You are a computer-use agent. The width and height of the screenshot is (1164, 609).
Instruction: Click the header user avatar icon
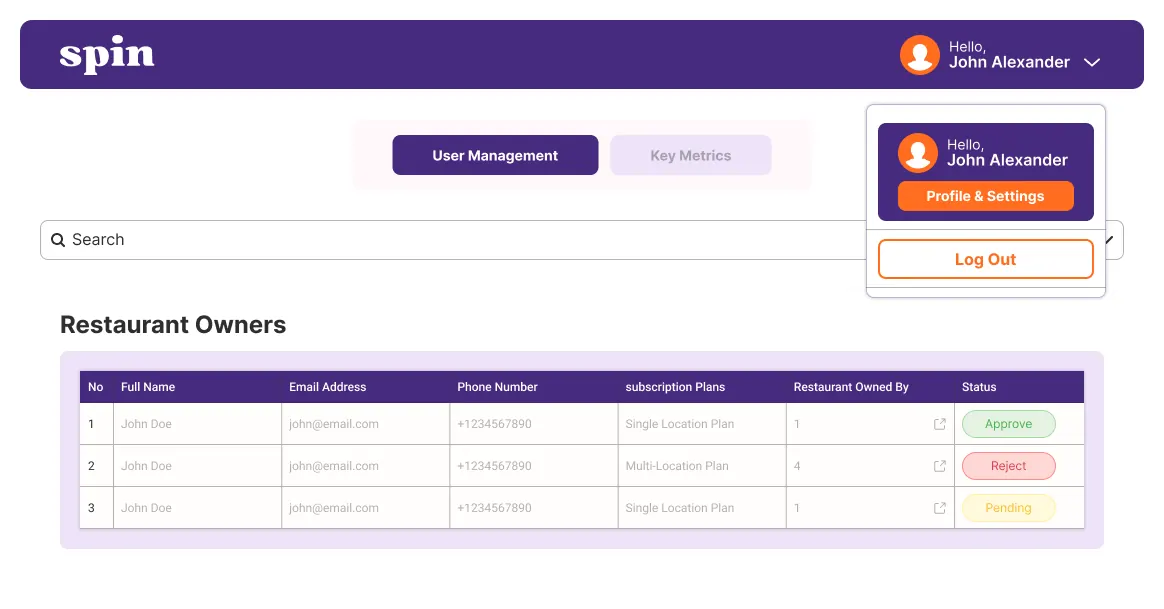point(920,55)
